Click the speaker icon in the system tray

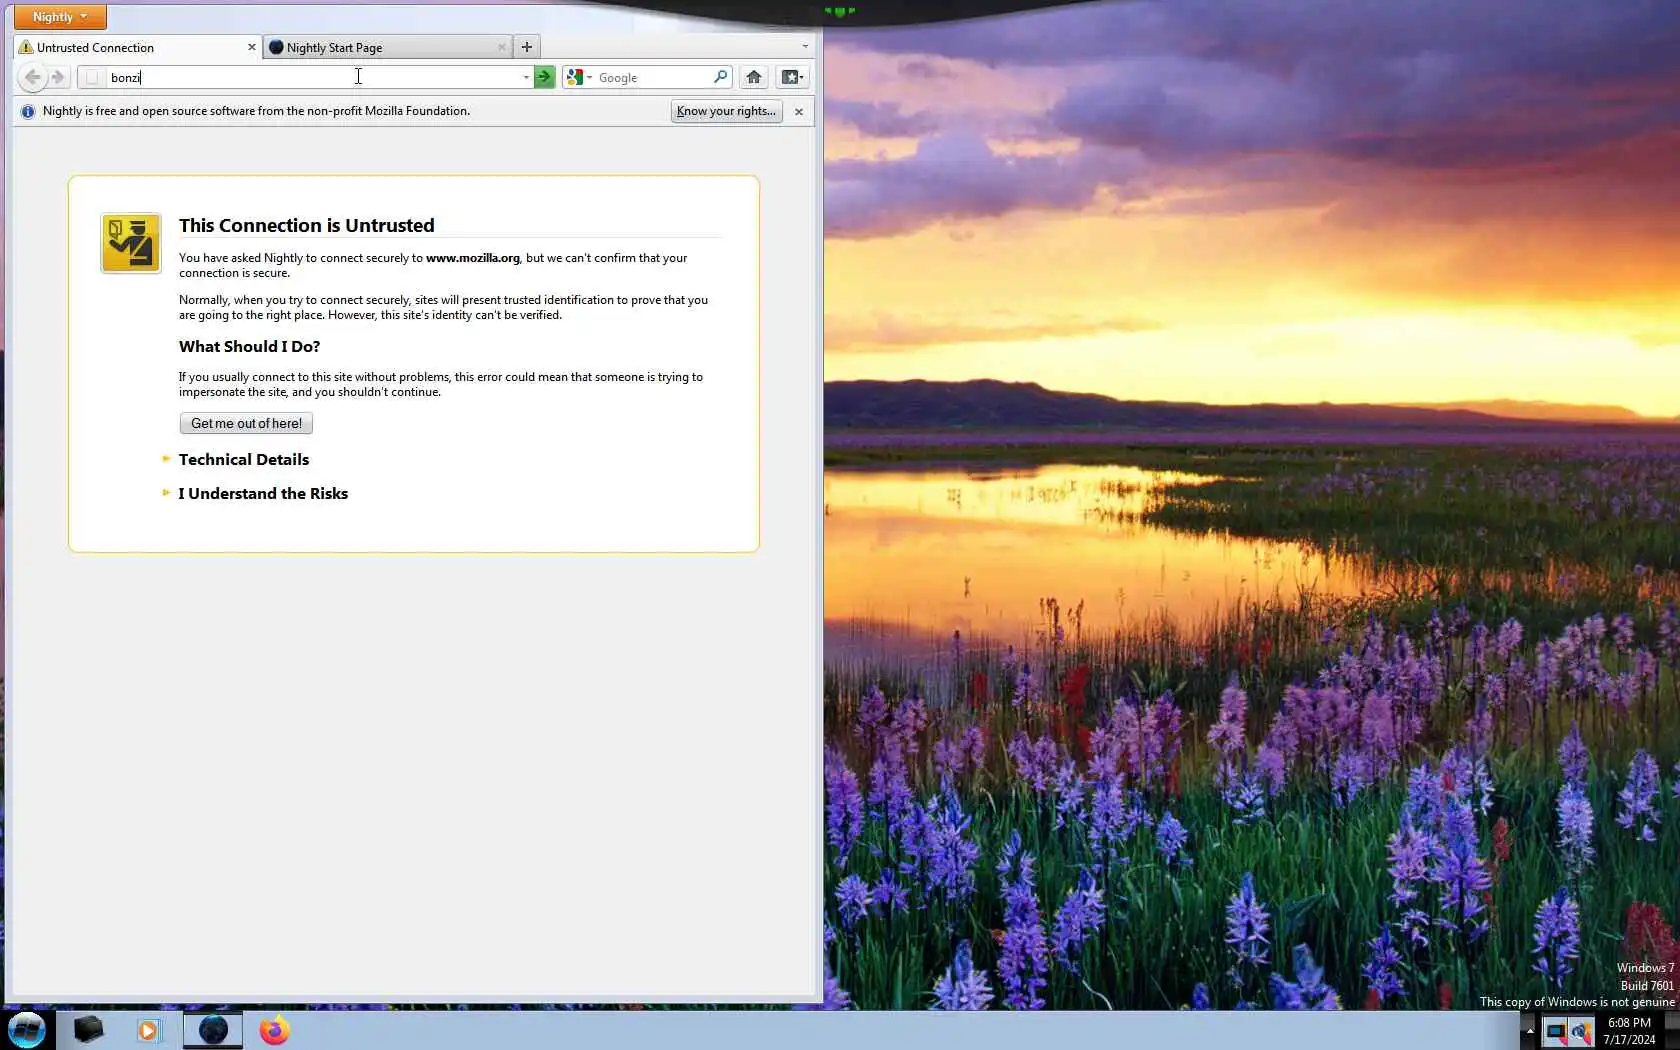(1580, 1031)
